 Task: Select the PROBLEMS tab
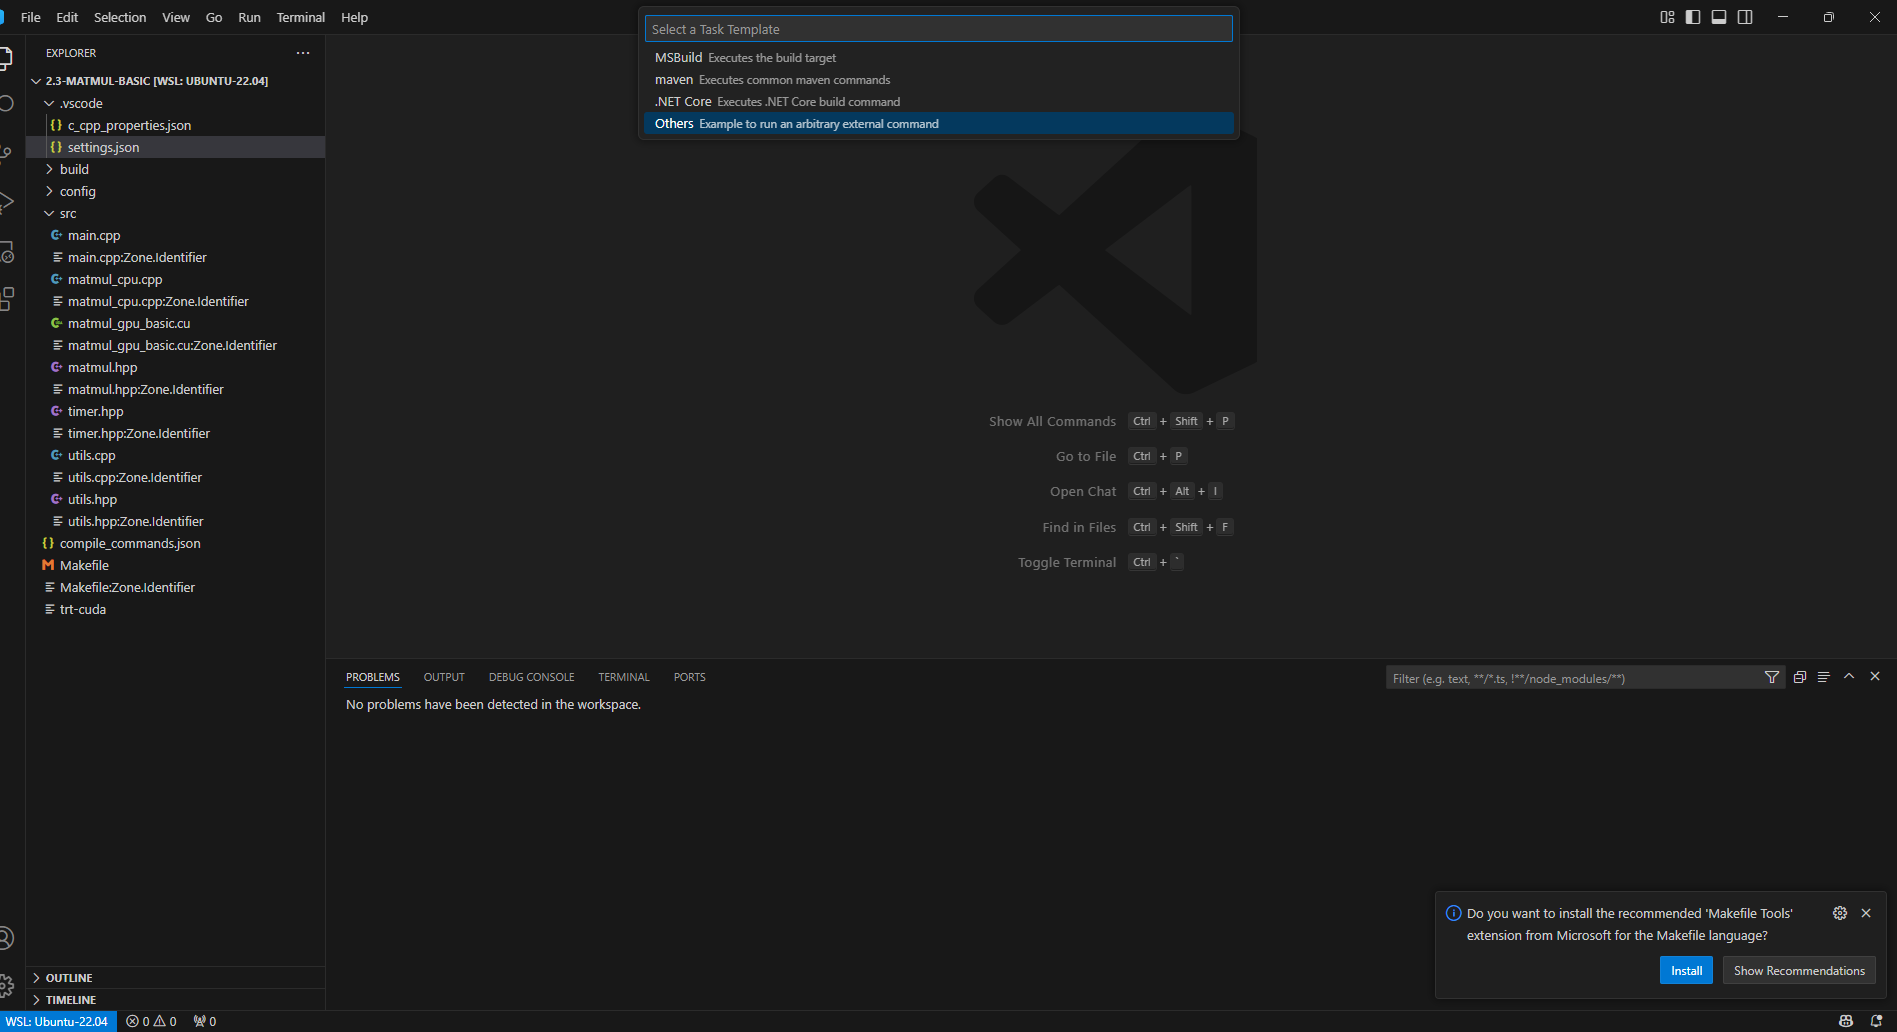coord(373,677)
